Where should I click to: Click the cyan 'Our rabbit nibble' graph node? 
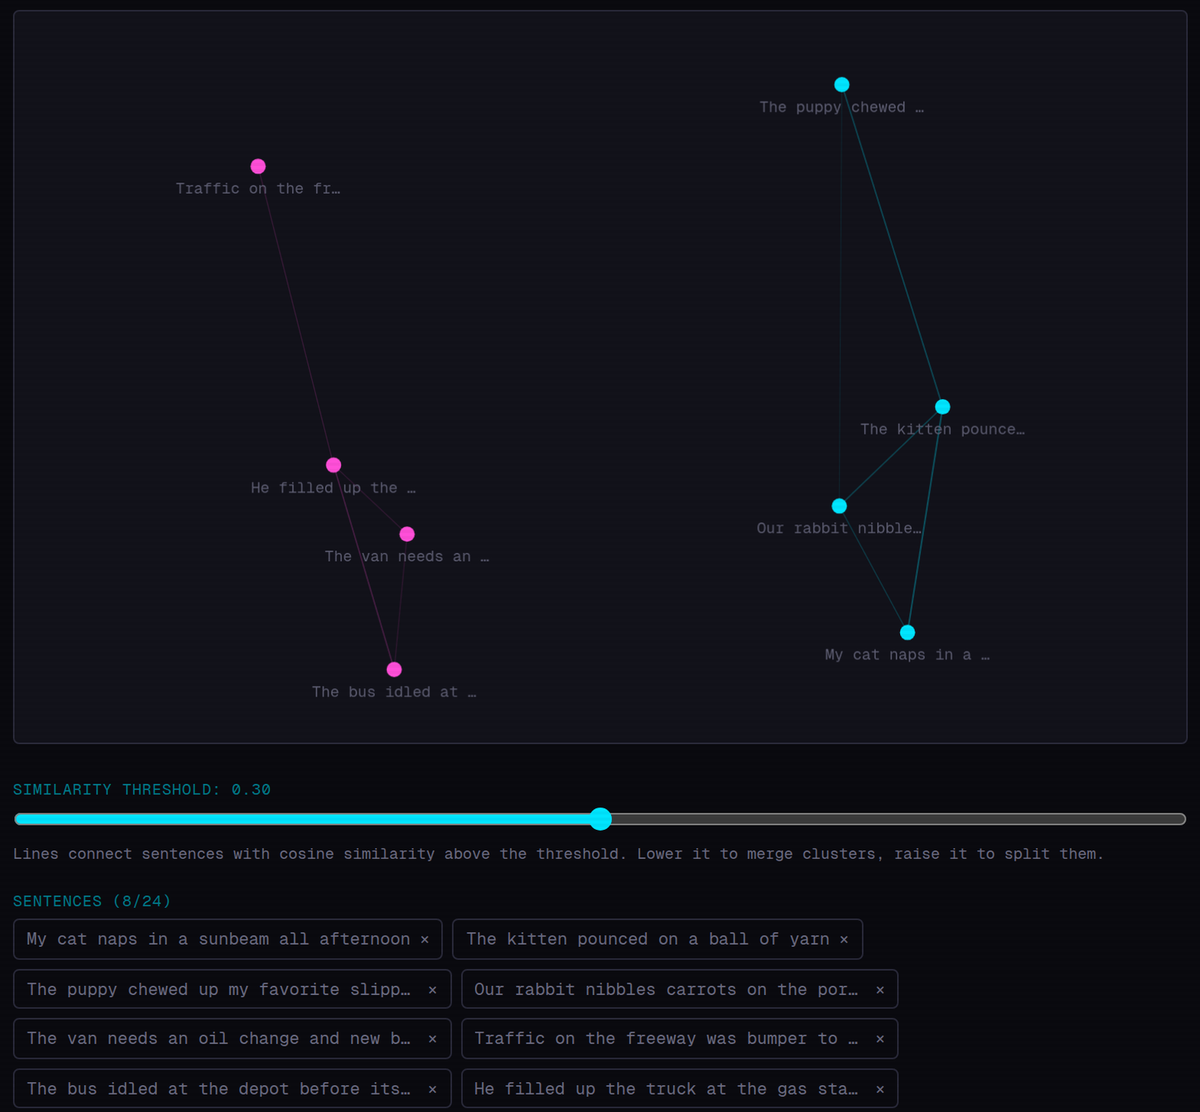[x=839, y=506]
